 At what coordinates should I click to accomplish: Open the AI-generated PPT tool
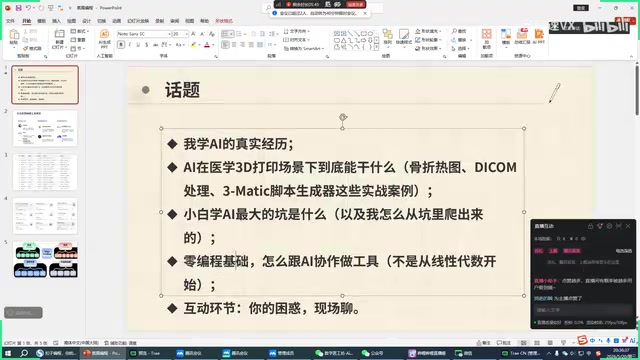coord(104,38)
